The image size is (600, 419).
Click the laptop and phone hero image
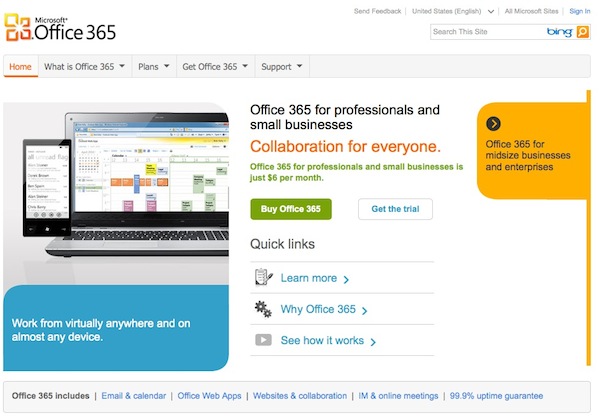116,193
